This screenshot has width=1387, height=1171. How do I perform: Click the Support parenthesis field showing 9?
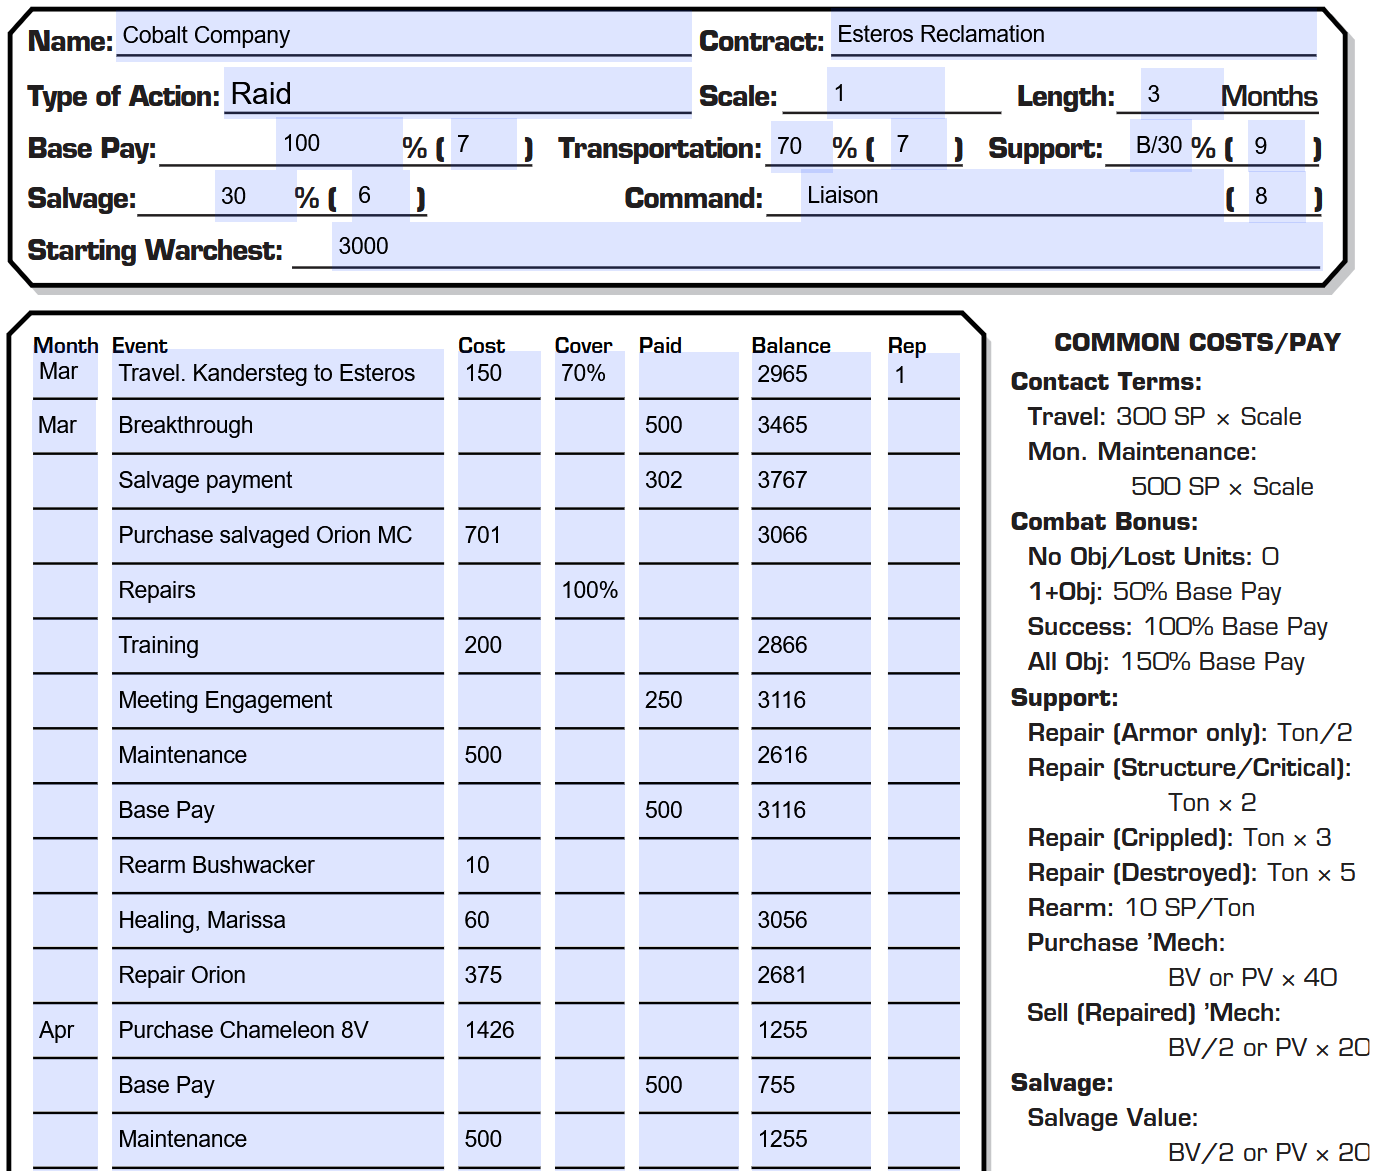click(1276, 145)
